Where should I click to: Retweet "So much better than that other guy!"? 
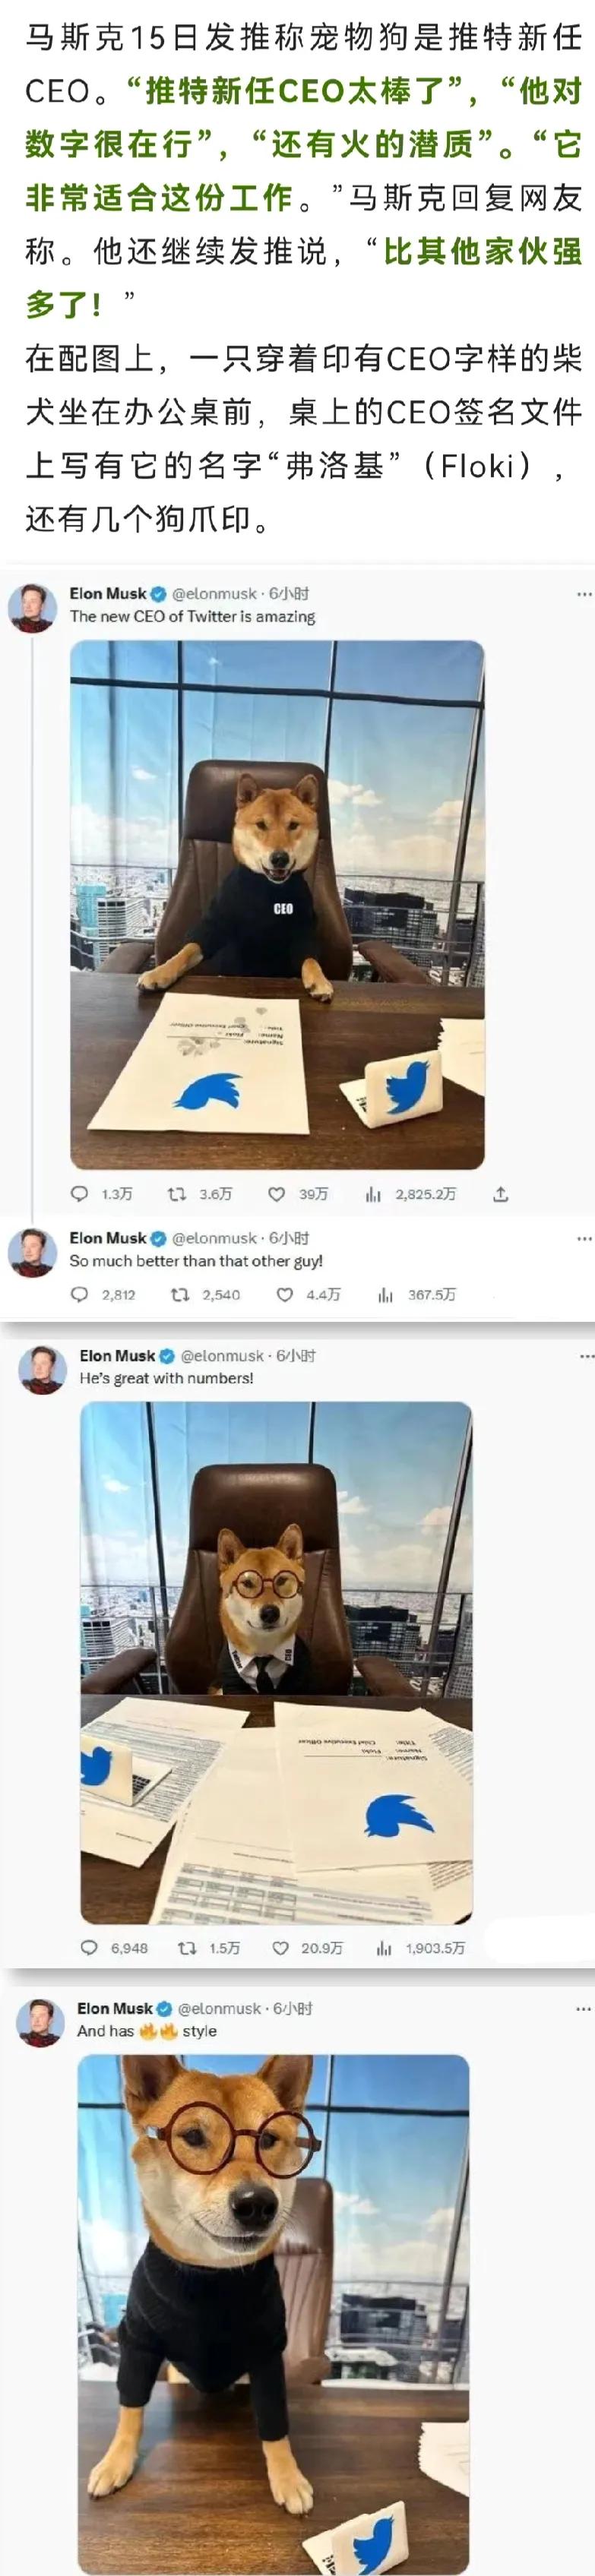coord(180,1294)
